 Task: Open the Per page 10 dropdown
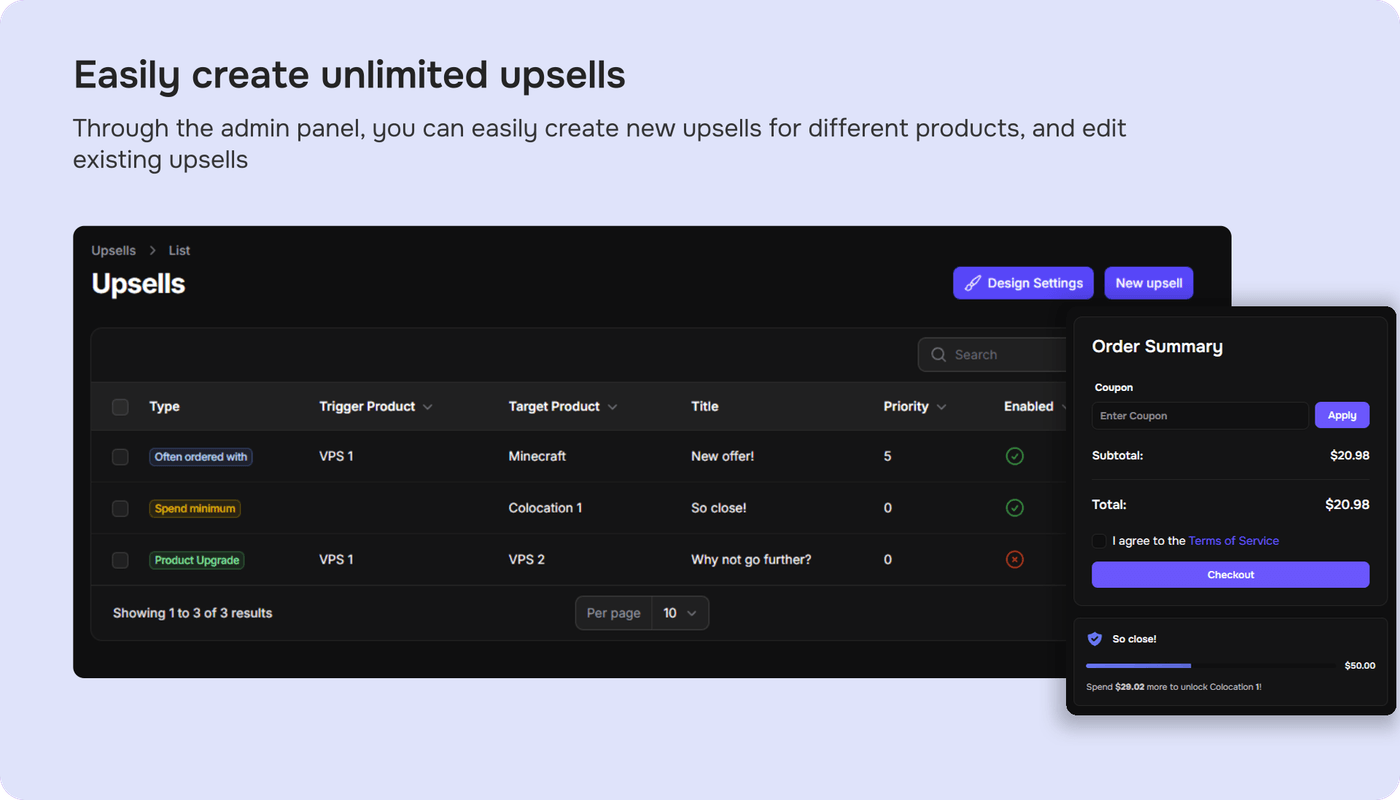click(x=680, y=613)
